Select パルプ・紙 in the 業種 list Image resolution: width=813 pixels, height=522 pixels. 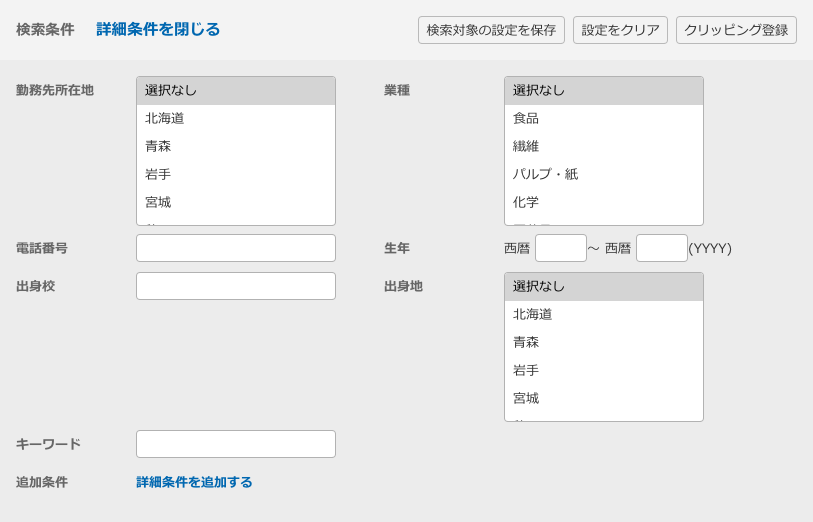[x=545, y=174]
